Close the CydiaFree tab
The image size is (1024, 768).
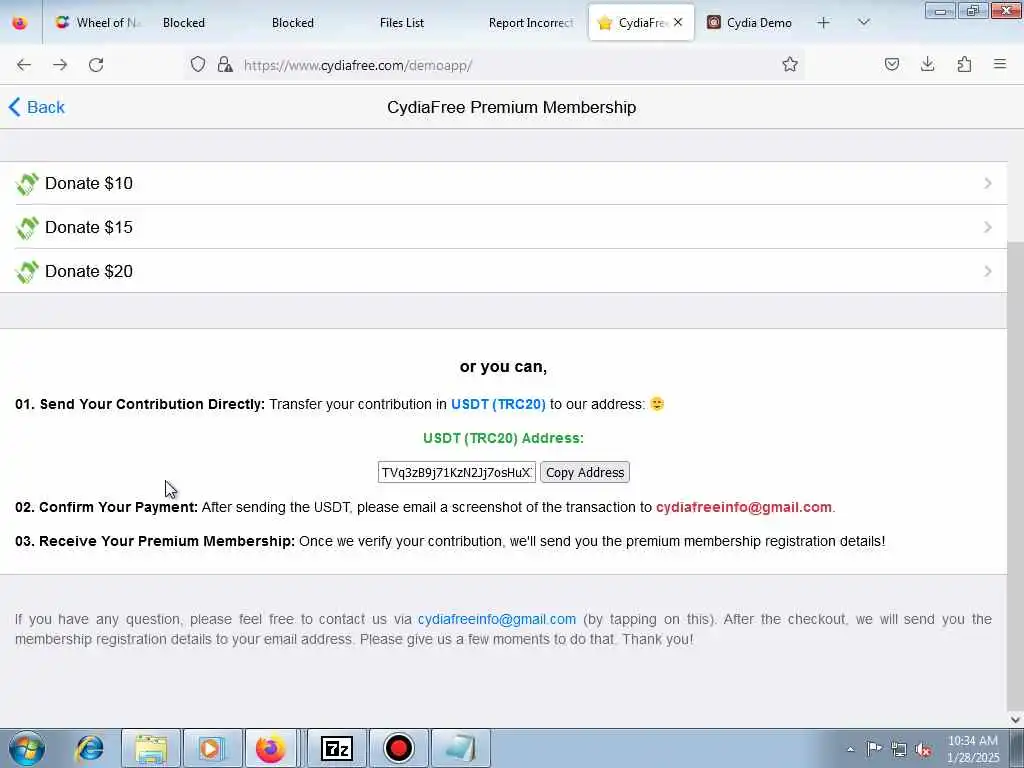pyautogui.click(x=678, y=22)
